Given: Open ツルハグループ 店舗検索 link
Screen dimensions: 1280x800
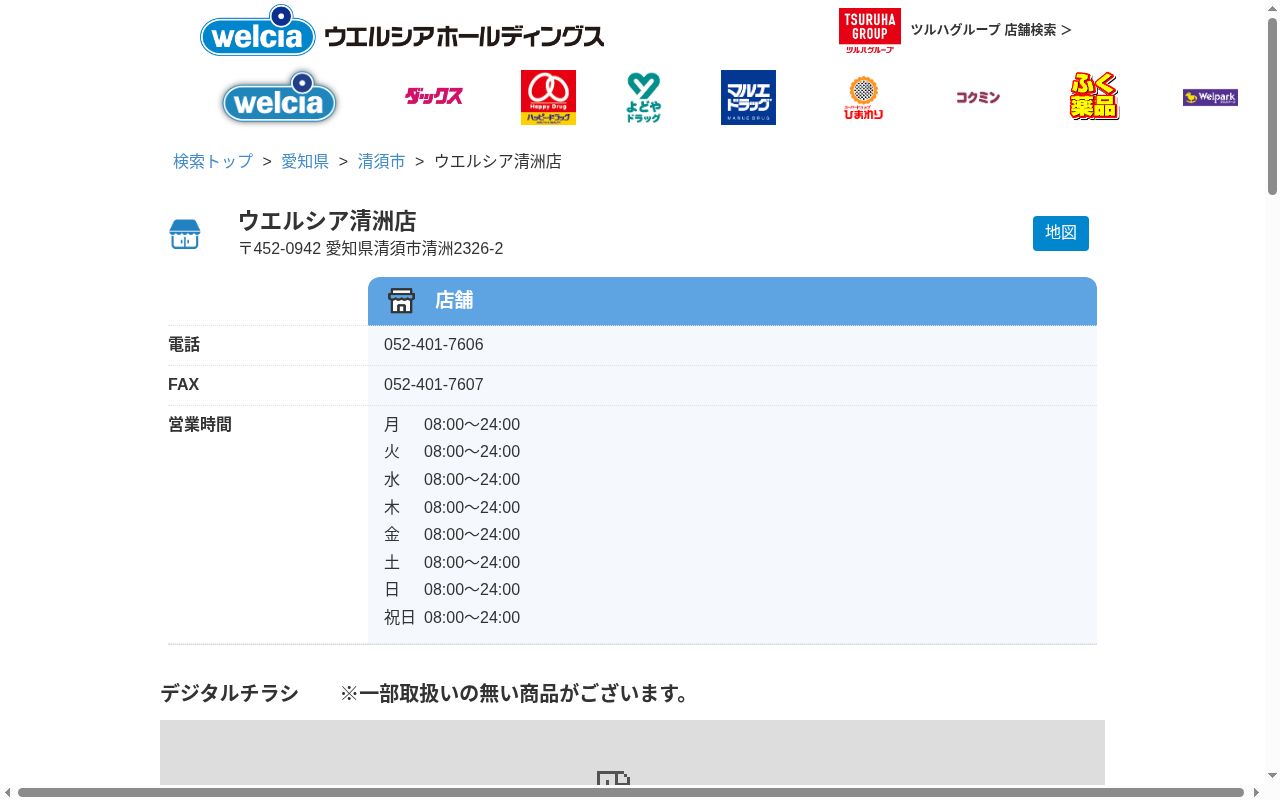Looking at the screenshot, I should [x=990, y=30].
